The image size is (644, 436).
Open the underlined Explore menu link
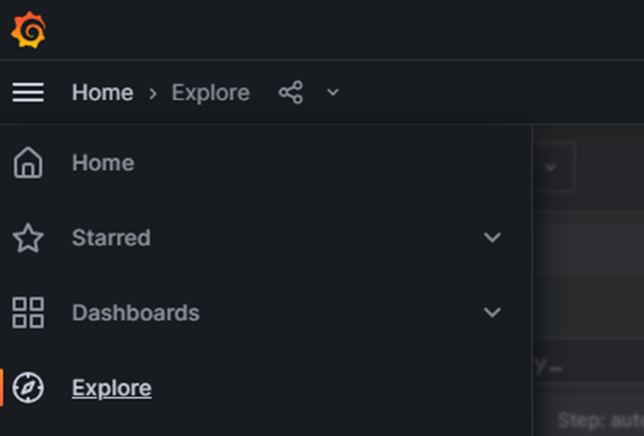click(111, 388)
